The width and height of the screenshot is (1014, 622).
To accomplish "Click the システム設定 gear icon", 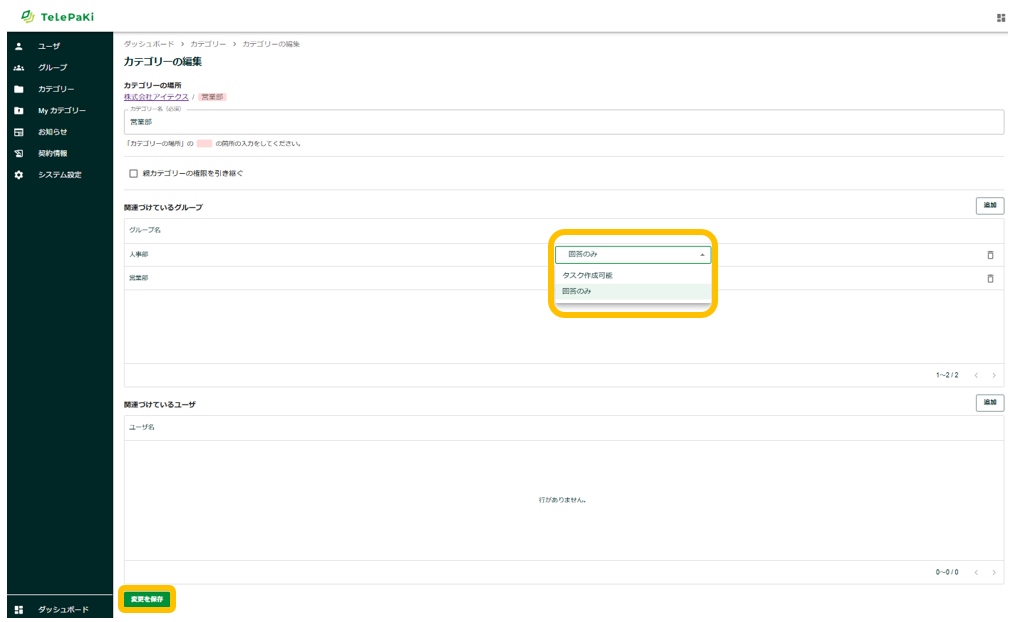I will click(19, 175).
